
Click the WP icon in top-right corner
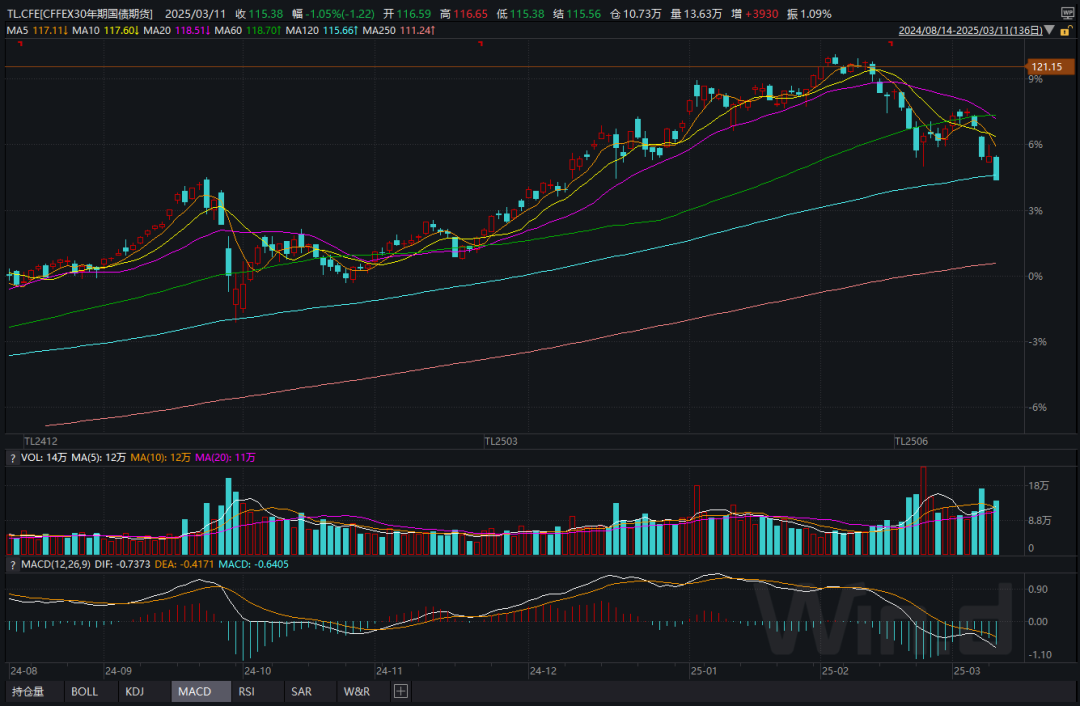point(1066,13)
